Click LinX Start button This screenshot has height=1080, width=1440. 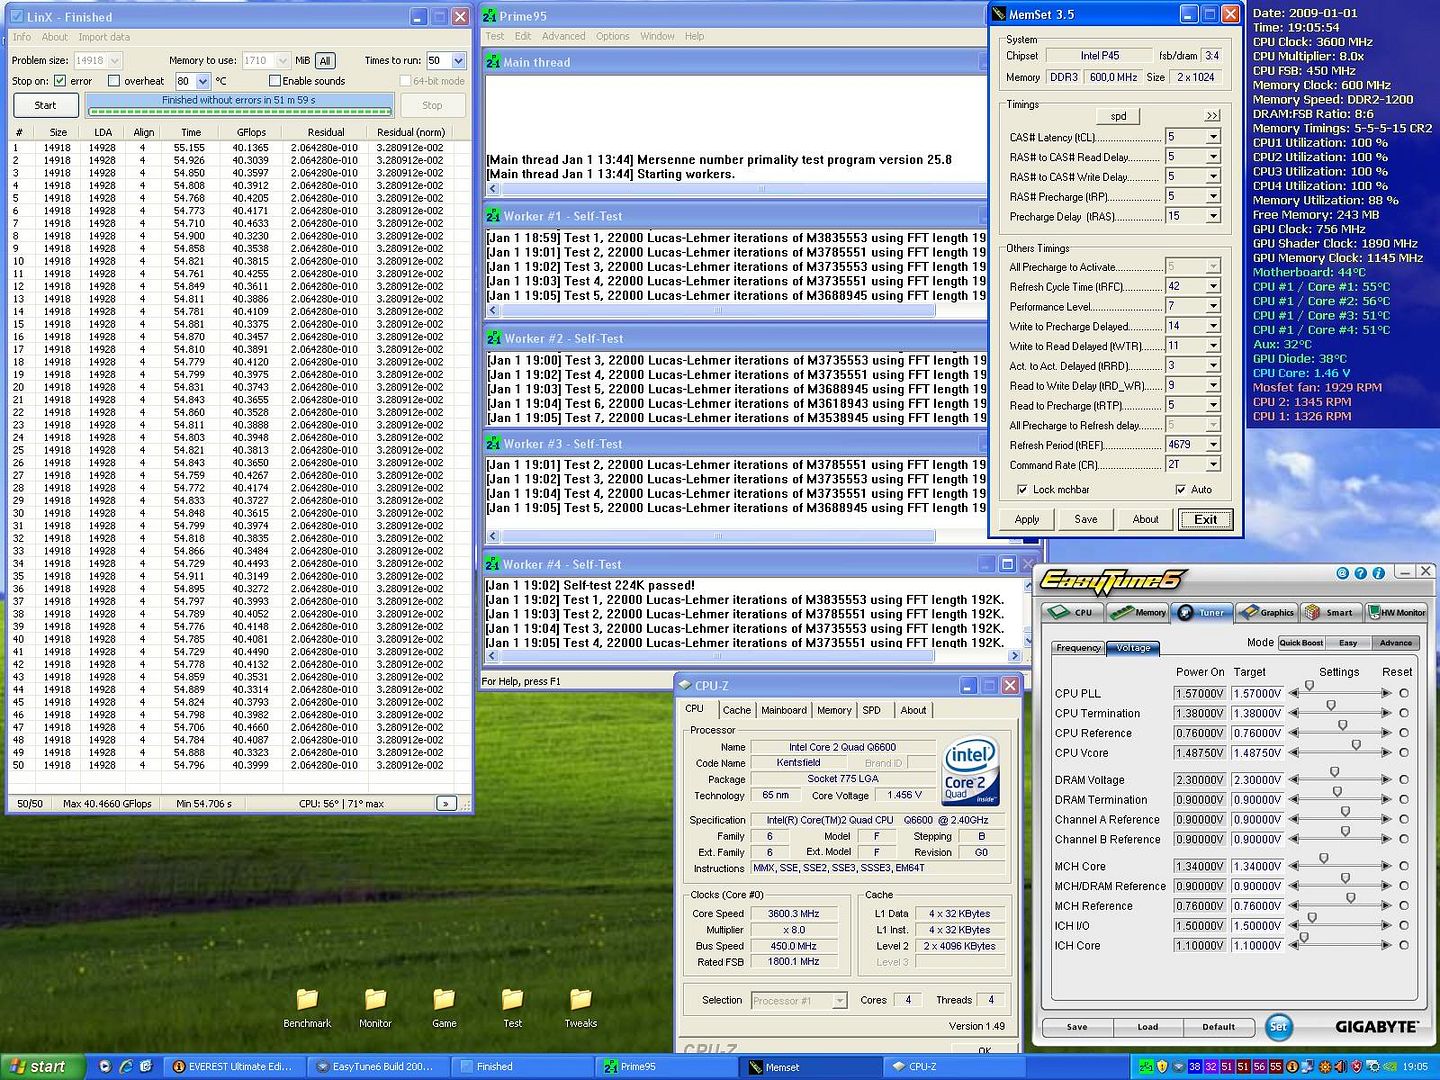tap(45, 105)
